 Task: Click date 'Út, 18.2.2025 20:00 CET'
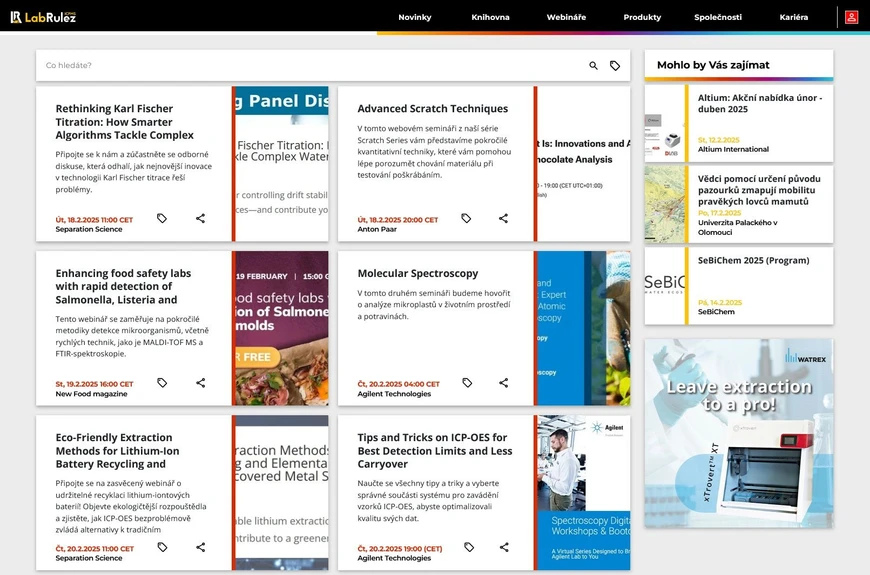pos(398,220)
